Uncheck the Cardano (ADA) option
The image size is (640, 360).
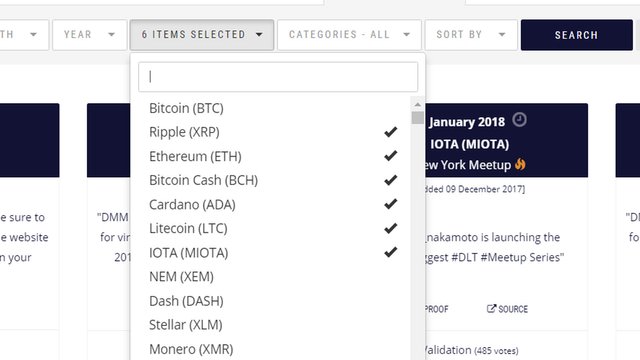point(273,204)
